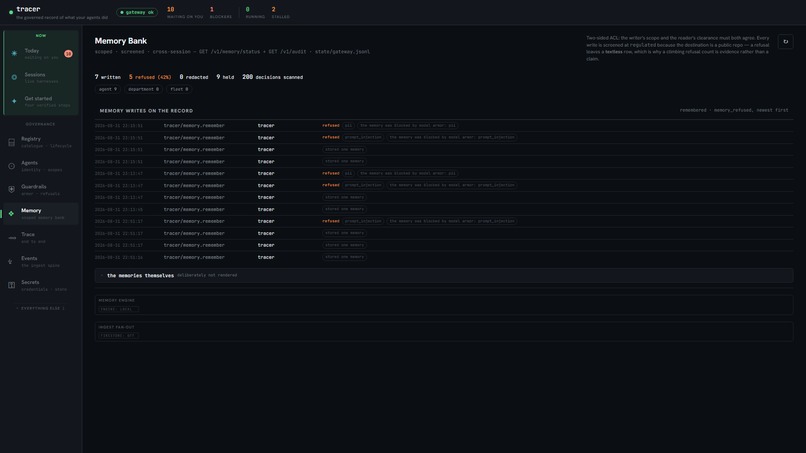Click the Get started sparkle icon
The width and height of the screenshot is (806, 453).
point(14,101)
